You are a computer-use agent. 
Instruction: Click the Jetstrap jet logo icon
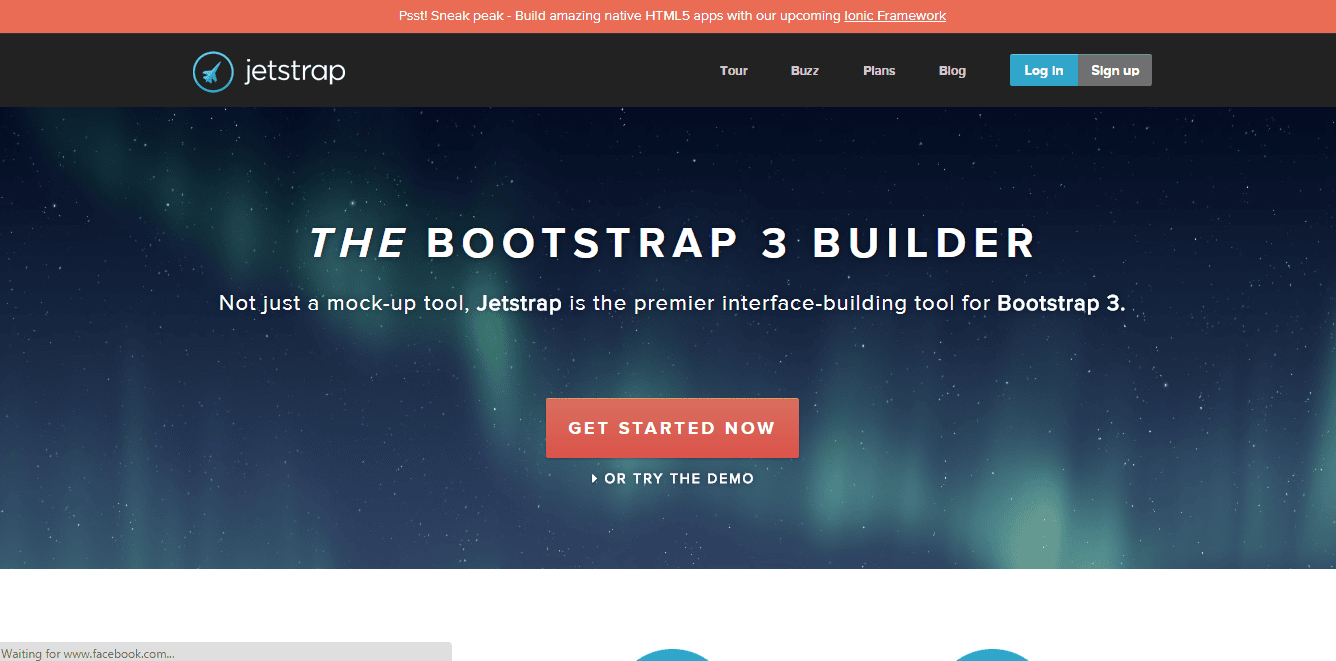coord(213,72)
